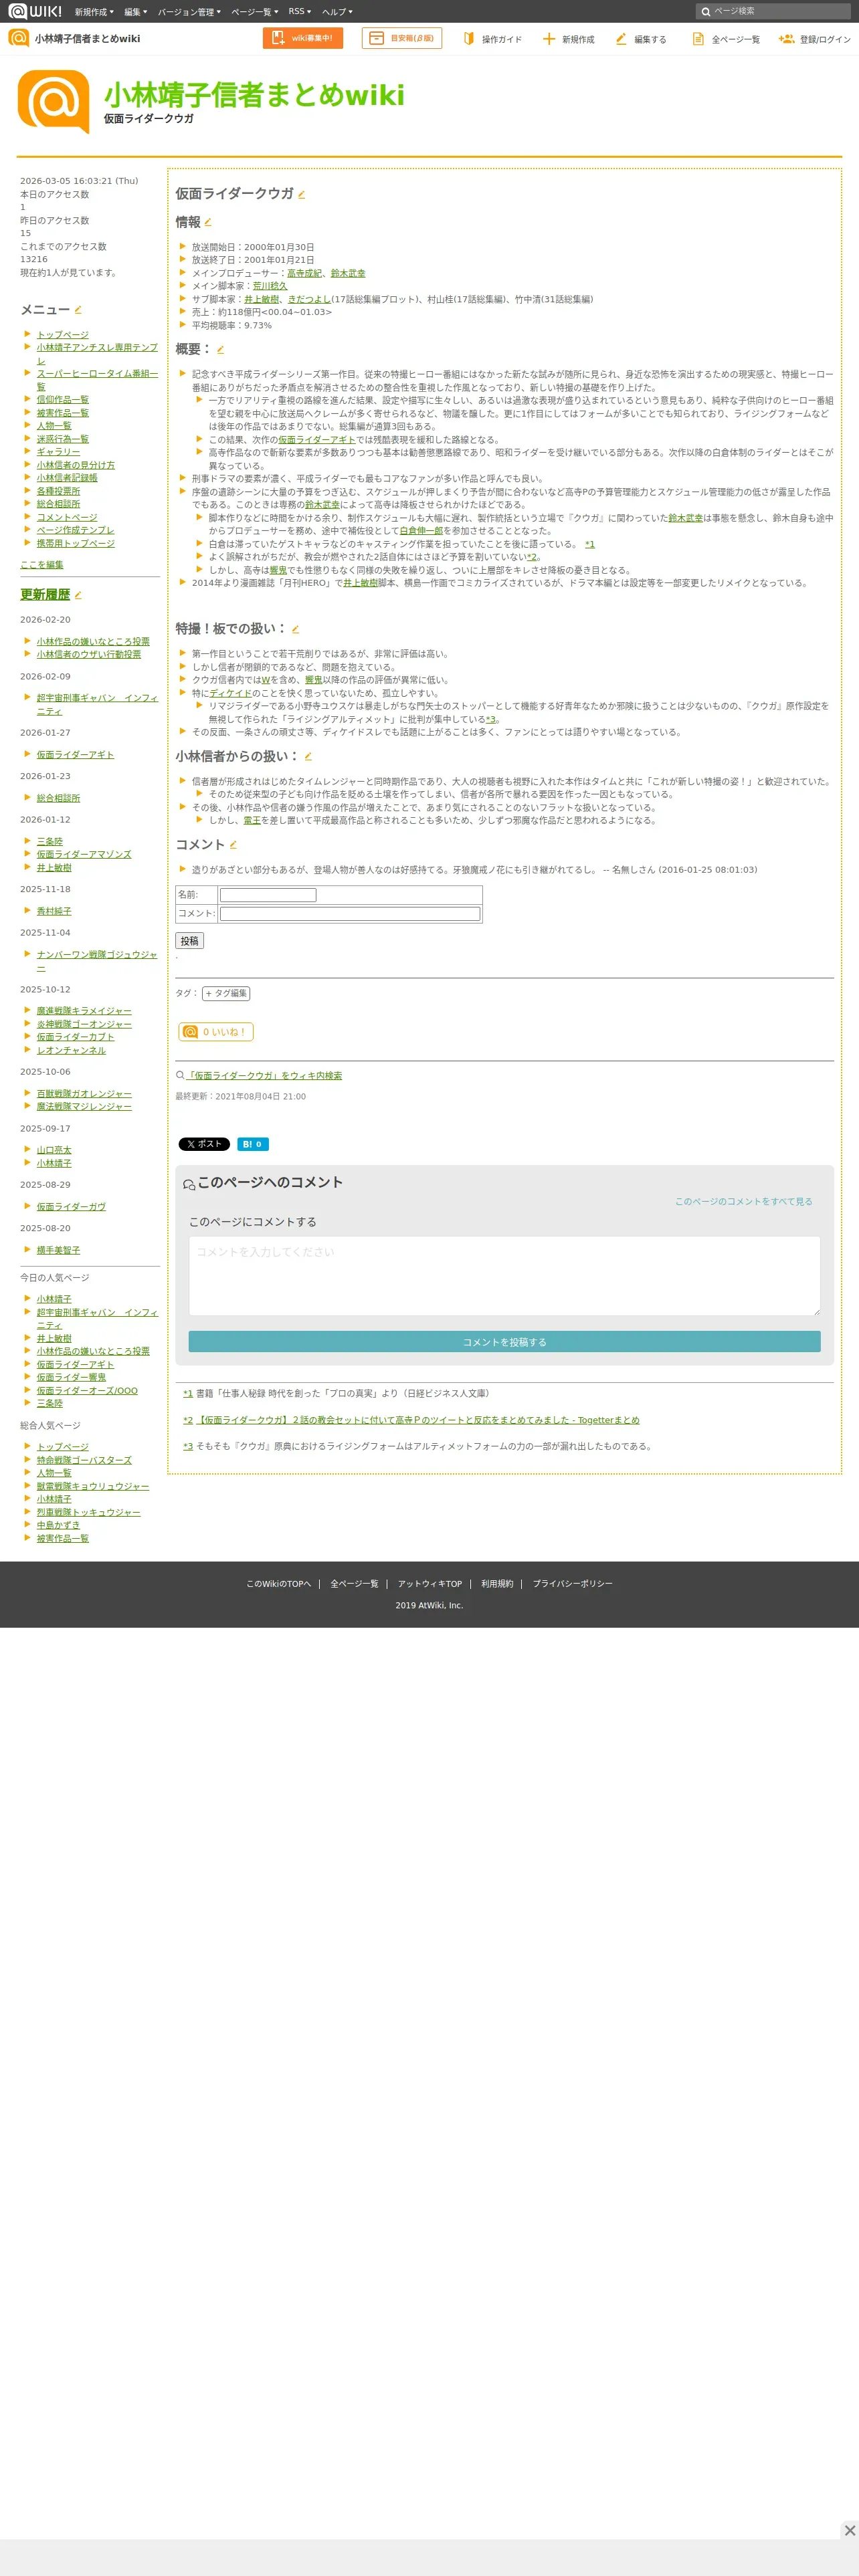Click the + タグ編集 button
859x2576 pixels.
click(x=226, y=993)
